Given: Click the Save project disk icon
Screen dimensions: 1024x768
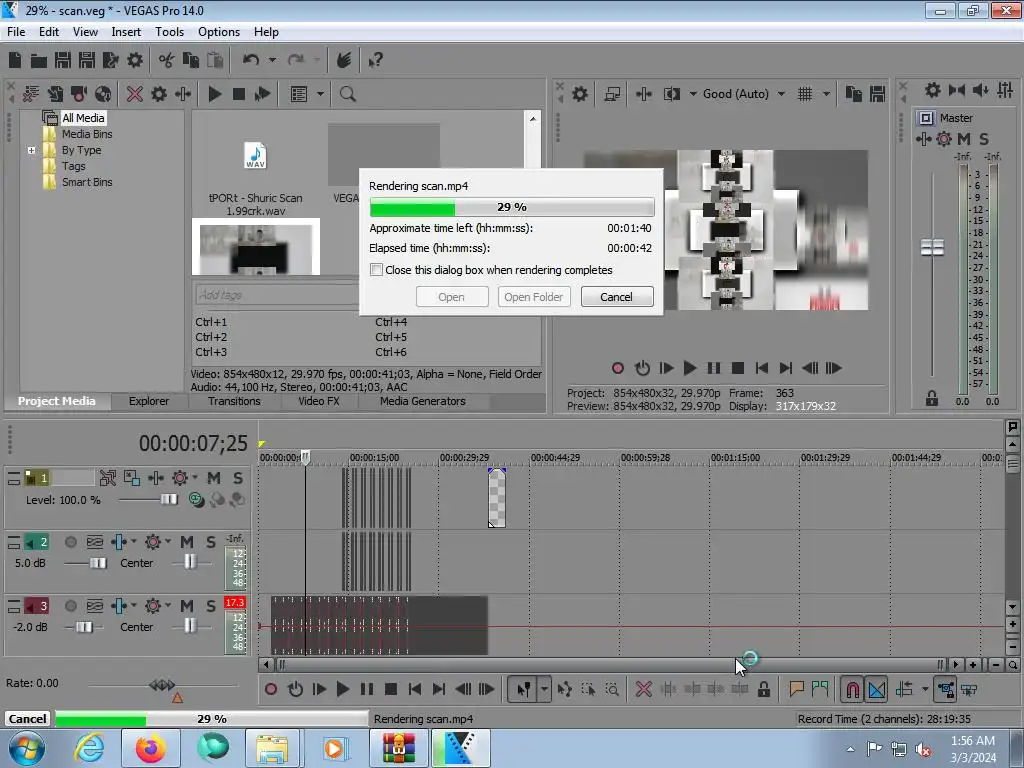Looking at the screenshot, I should [63, 61].
